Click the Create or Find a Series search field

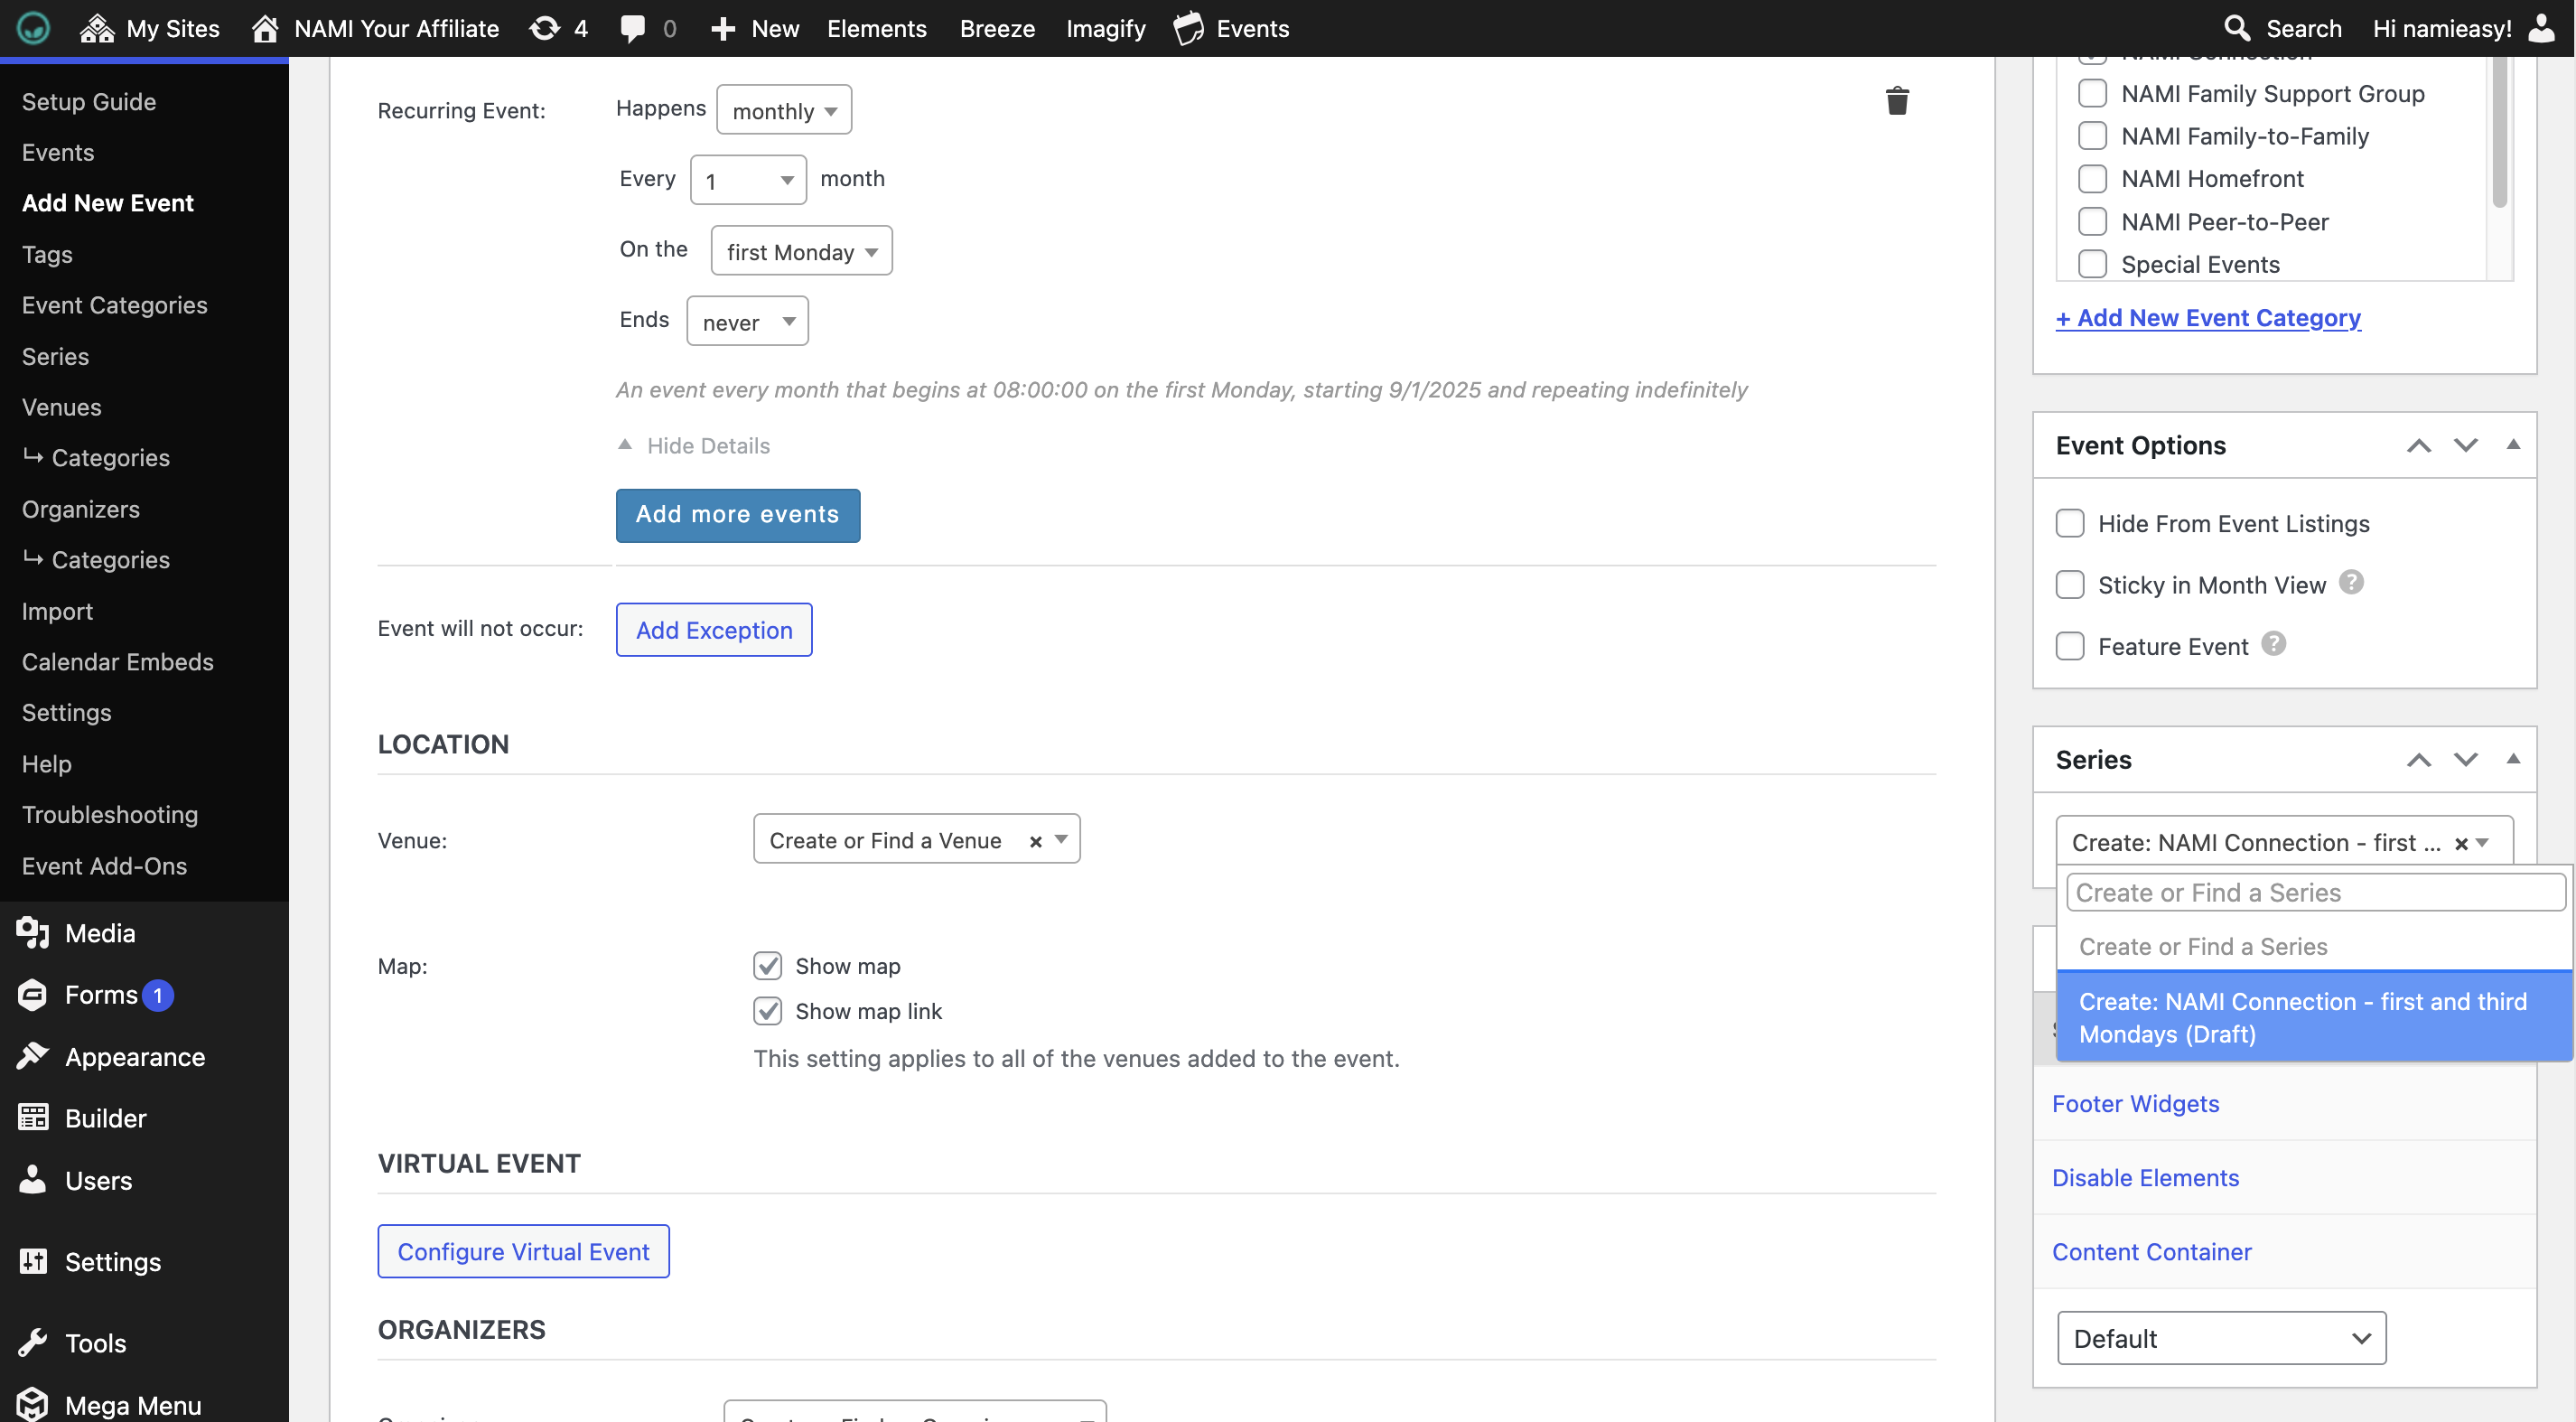pos(2314,892)
